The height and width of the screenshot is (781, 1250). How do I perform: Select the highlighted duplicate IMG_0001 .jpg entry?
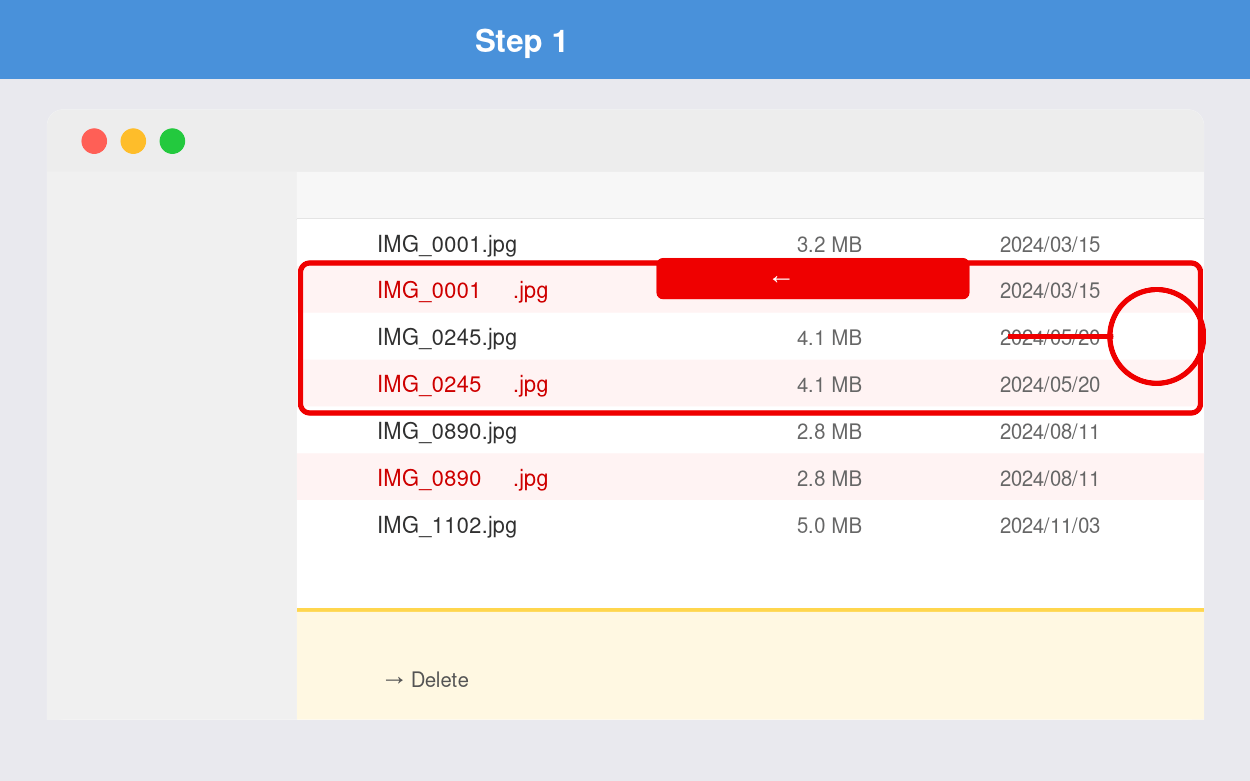tap(460, 290)
